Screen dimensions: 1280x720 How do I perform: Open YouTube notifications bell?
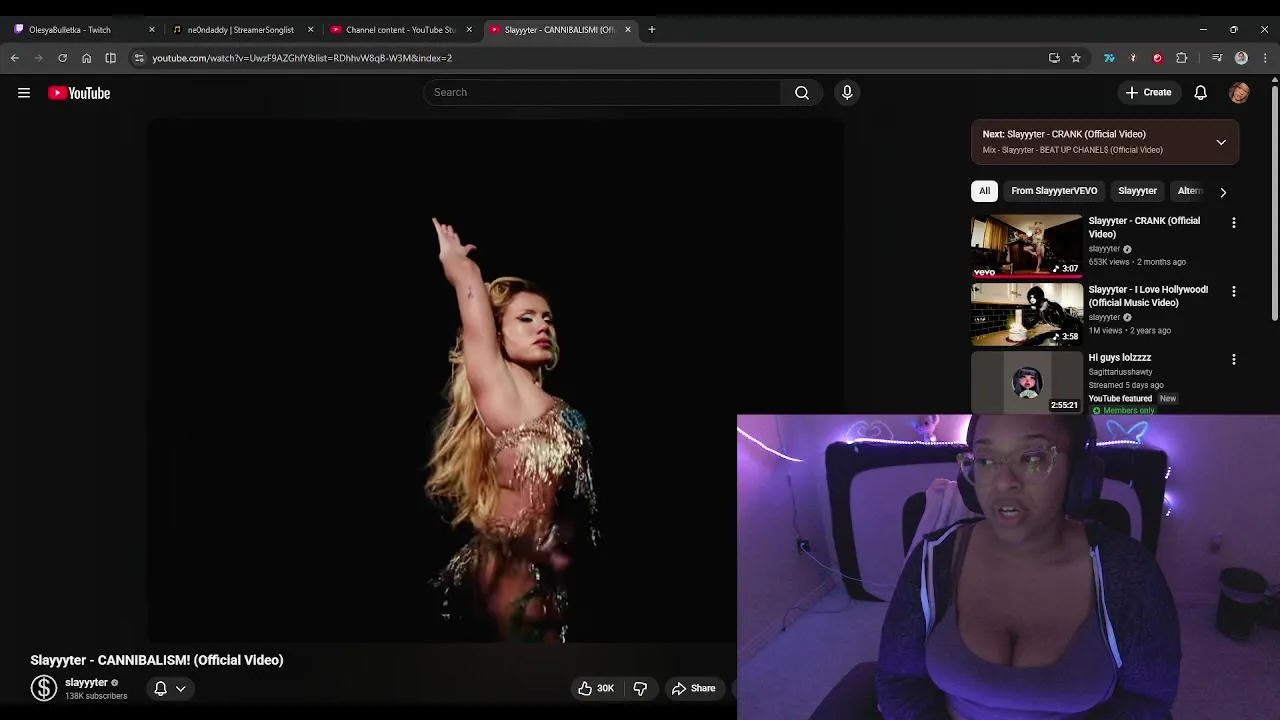coord(1201,92)
